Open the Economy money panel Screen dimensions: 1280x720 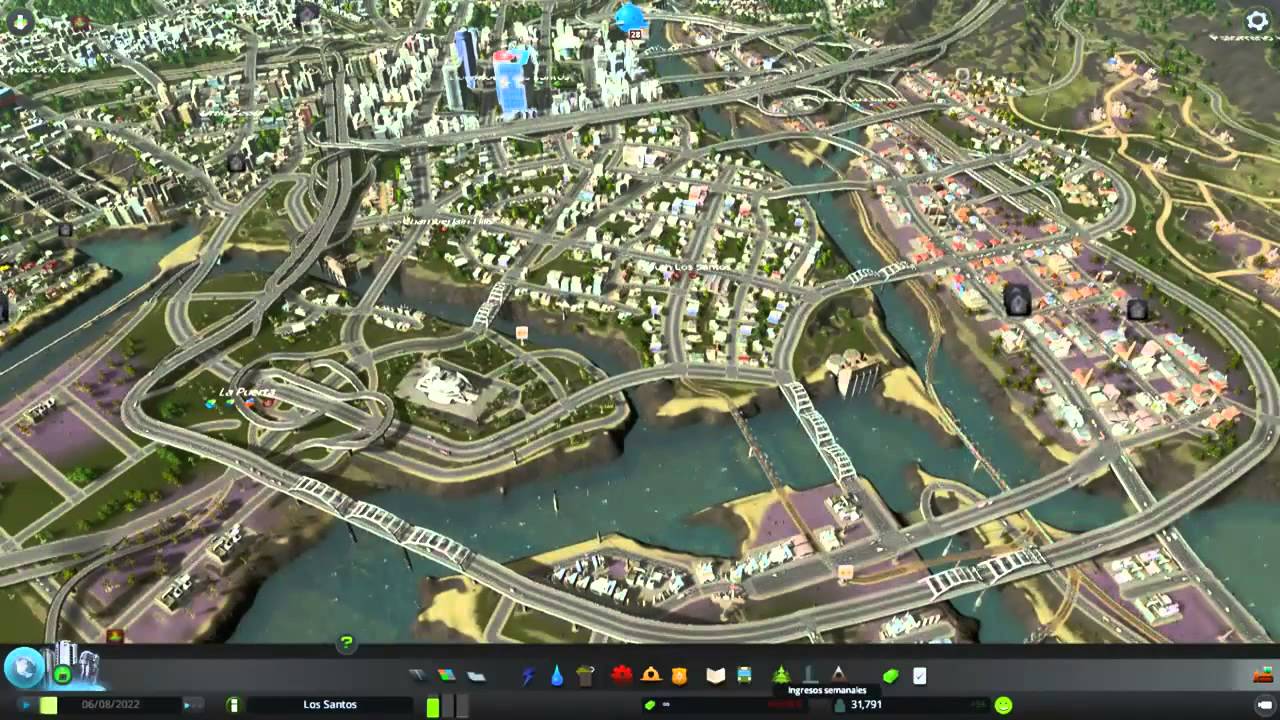(890, 676)
